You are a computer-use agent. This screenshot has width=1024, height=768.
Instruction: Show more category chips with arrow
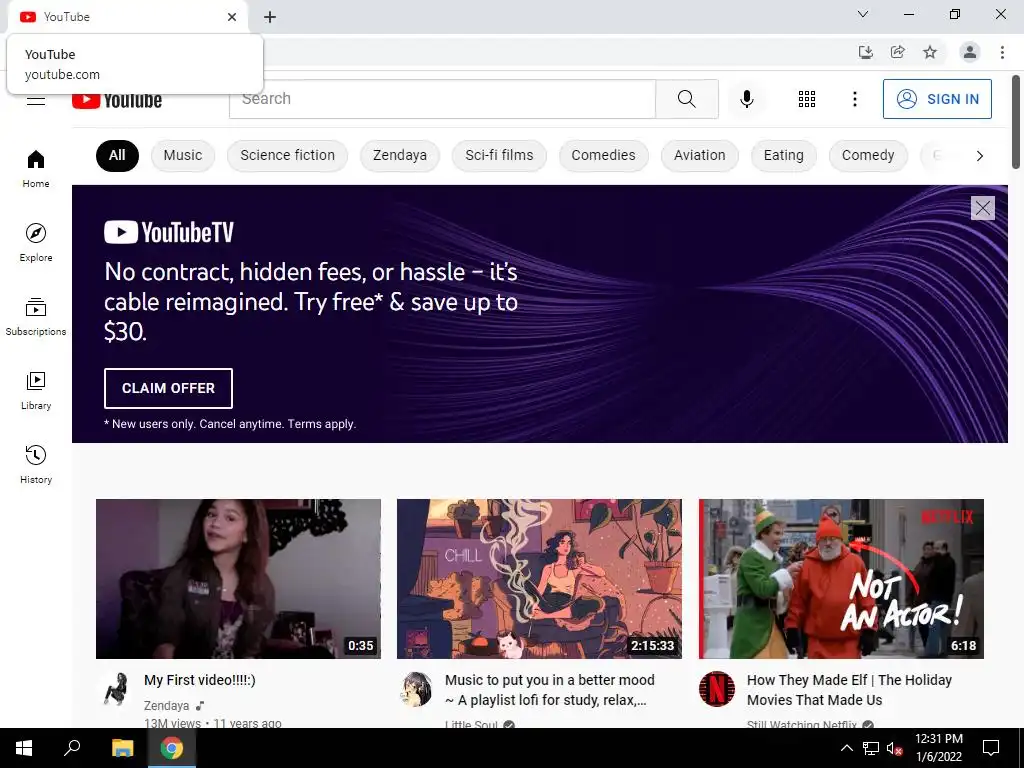click(979, 155)
